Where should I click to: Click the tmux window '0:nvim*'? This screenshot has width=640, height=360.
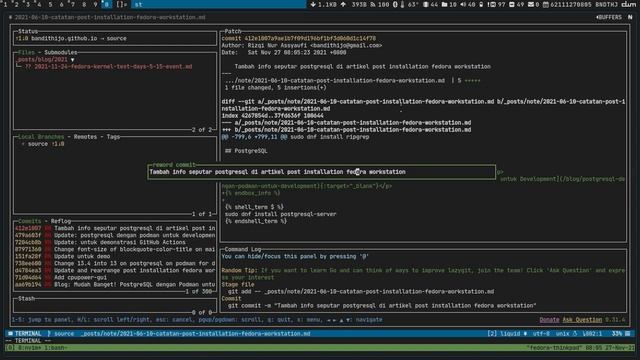pyautogui.click(x=31, y=348)
